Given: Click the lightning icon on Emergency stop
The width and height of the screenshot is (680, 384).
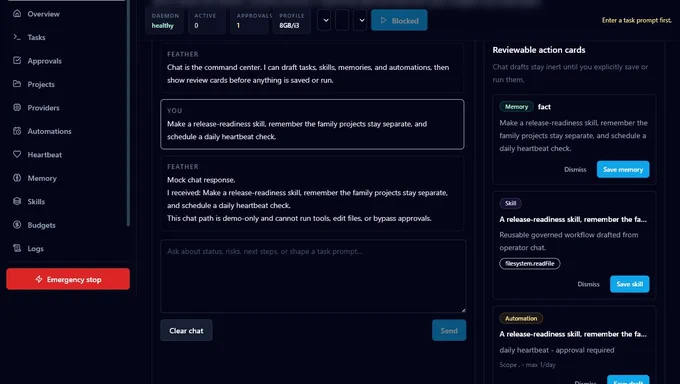Looking at the screenshot, I should (39, 279).
